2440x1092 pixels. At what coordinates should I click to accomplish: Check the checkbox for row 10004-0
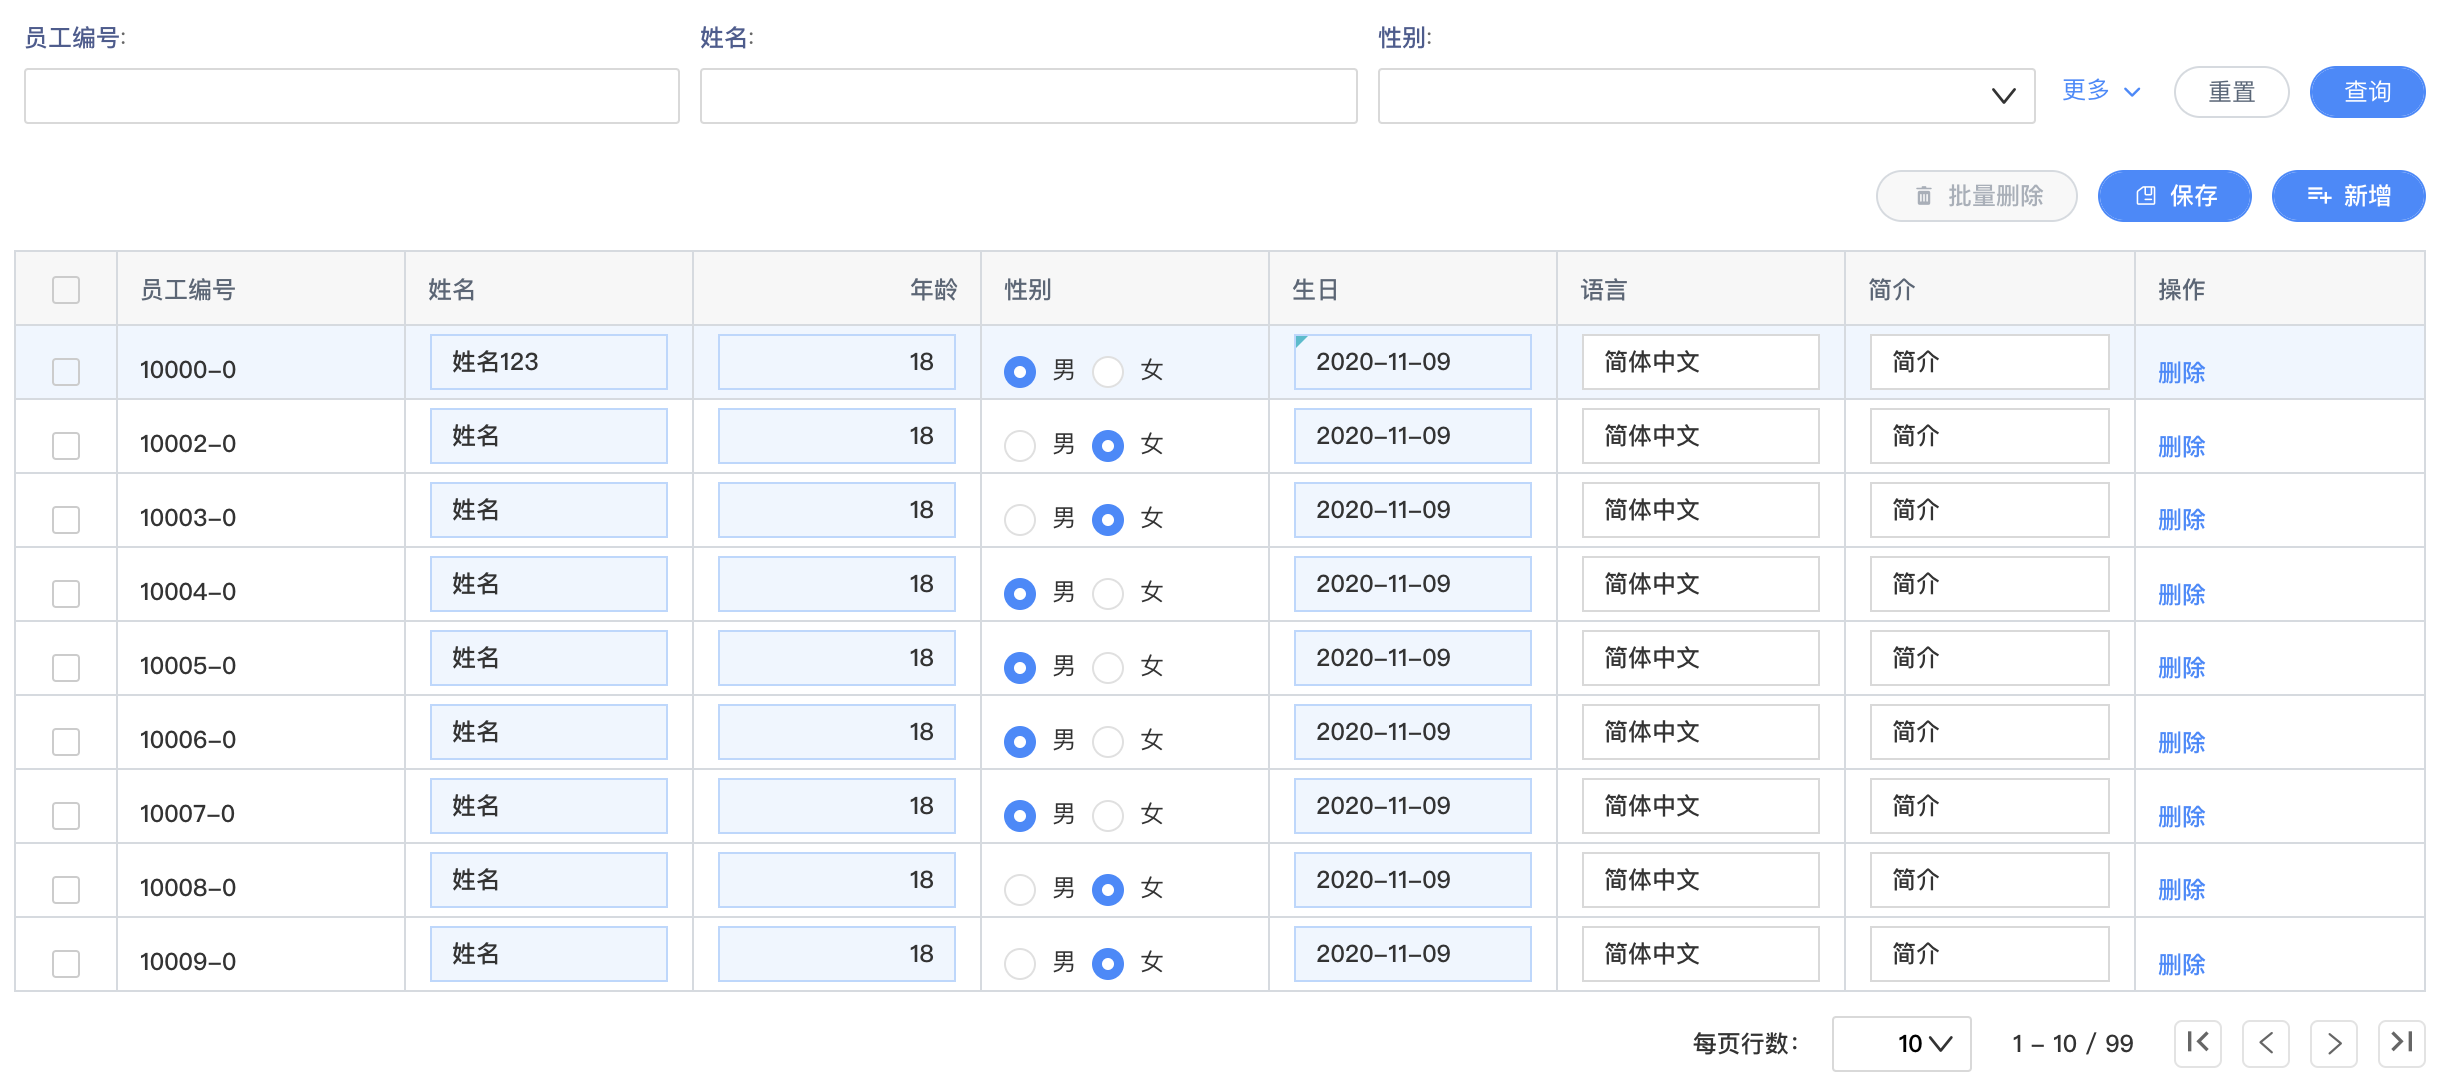pyautogui.click(x=65, y=593)
